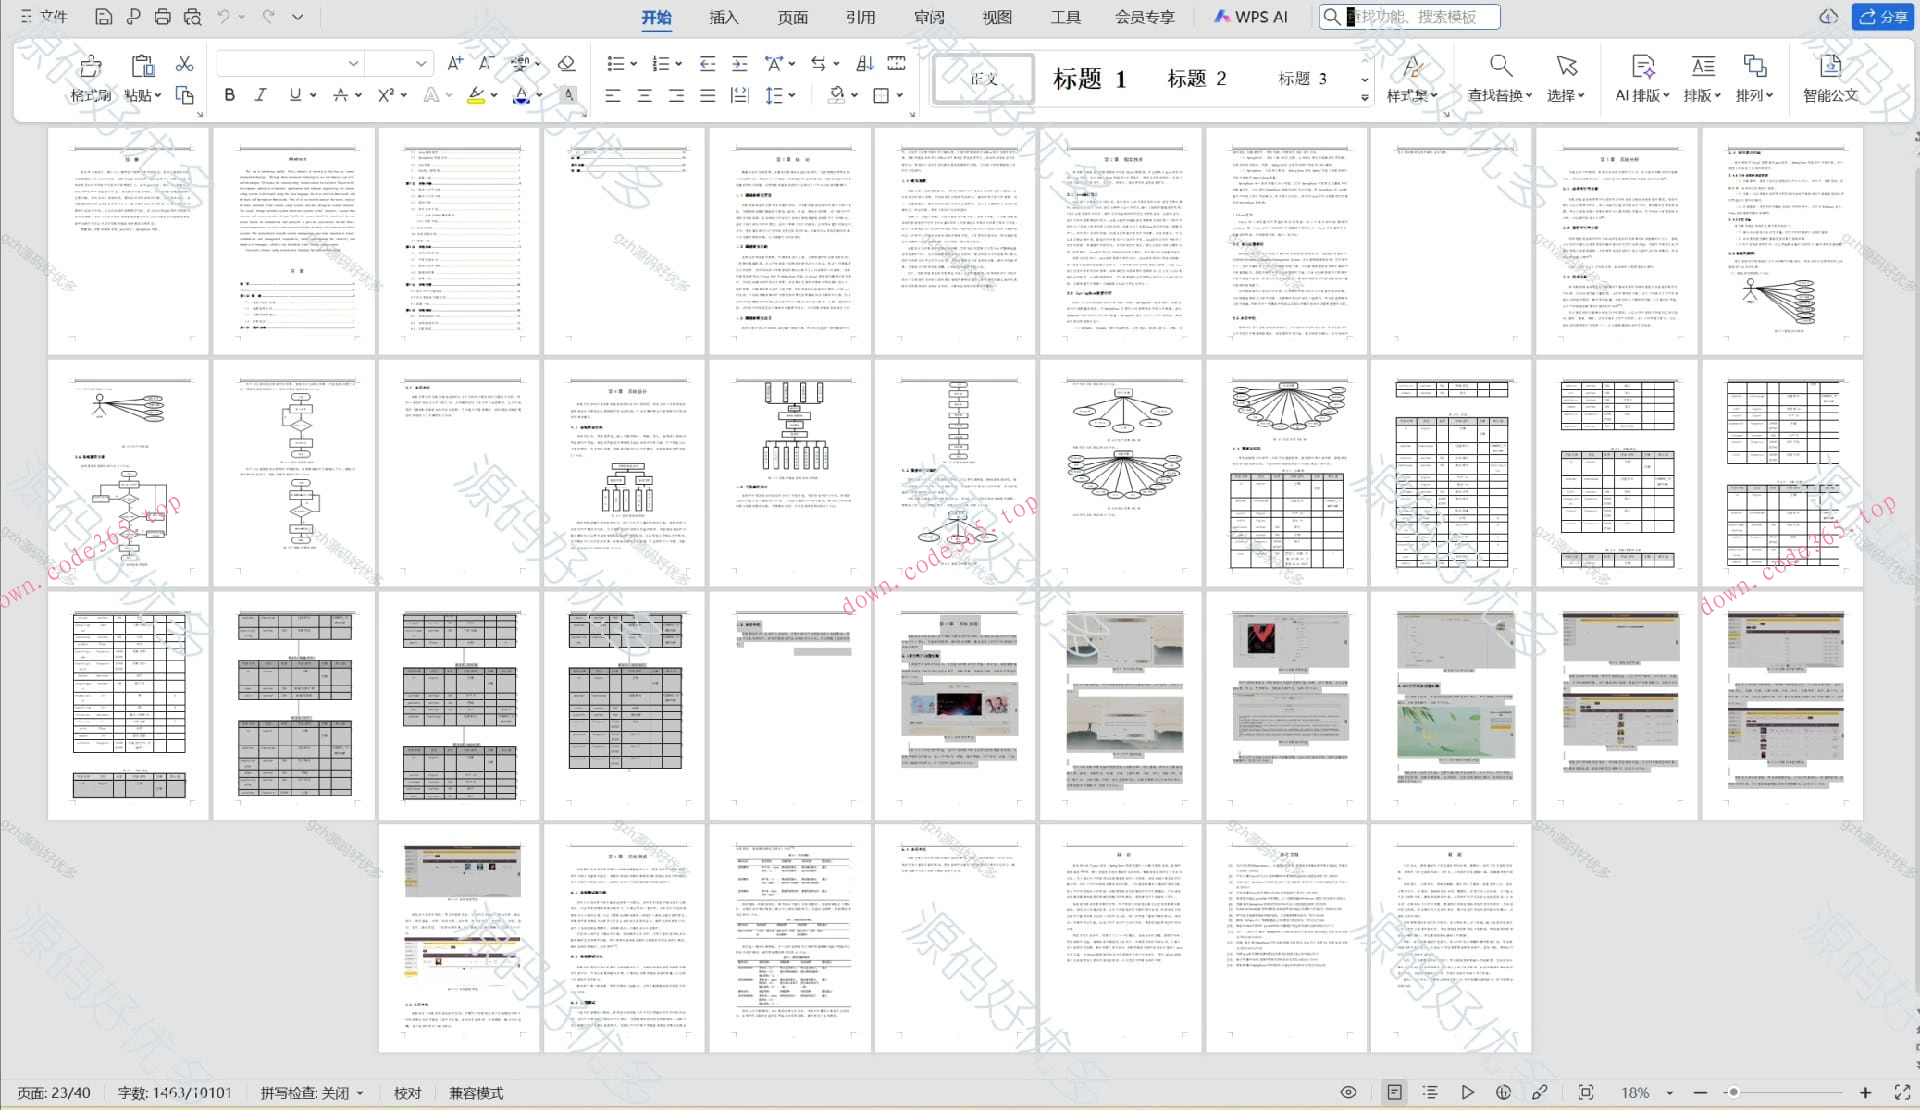This screenshot has width=1920, height=1110.
Task: Click the Format Painter brush icon
Action: (x=90, y=66)
